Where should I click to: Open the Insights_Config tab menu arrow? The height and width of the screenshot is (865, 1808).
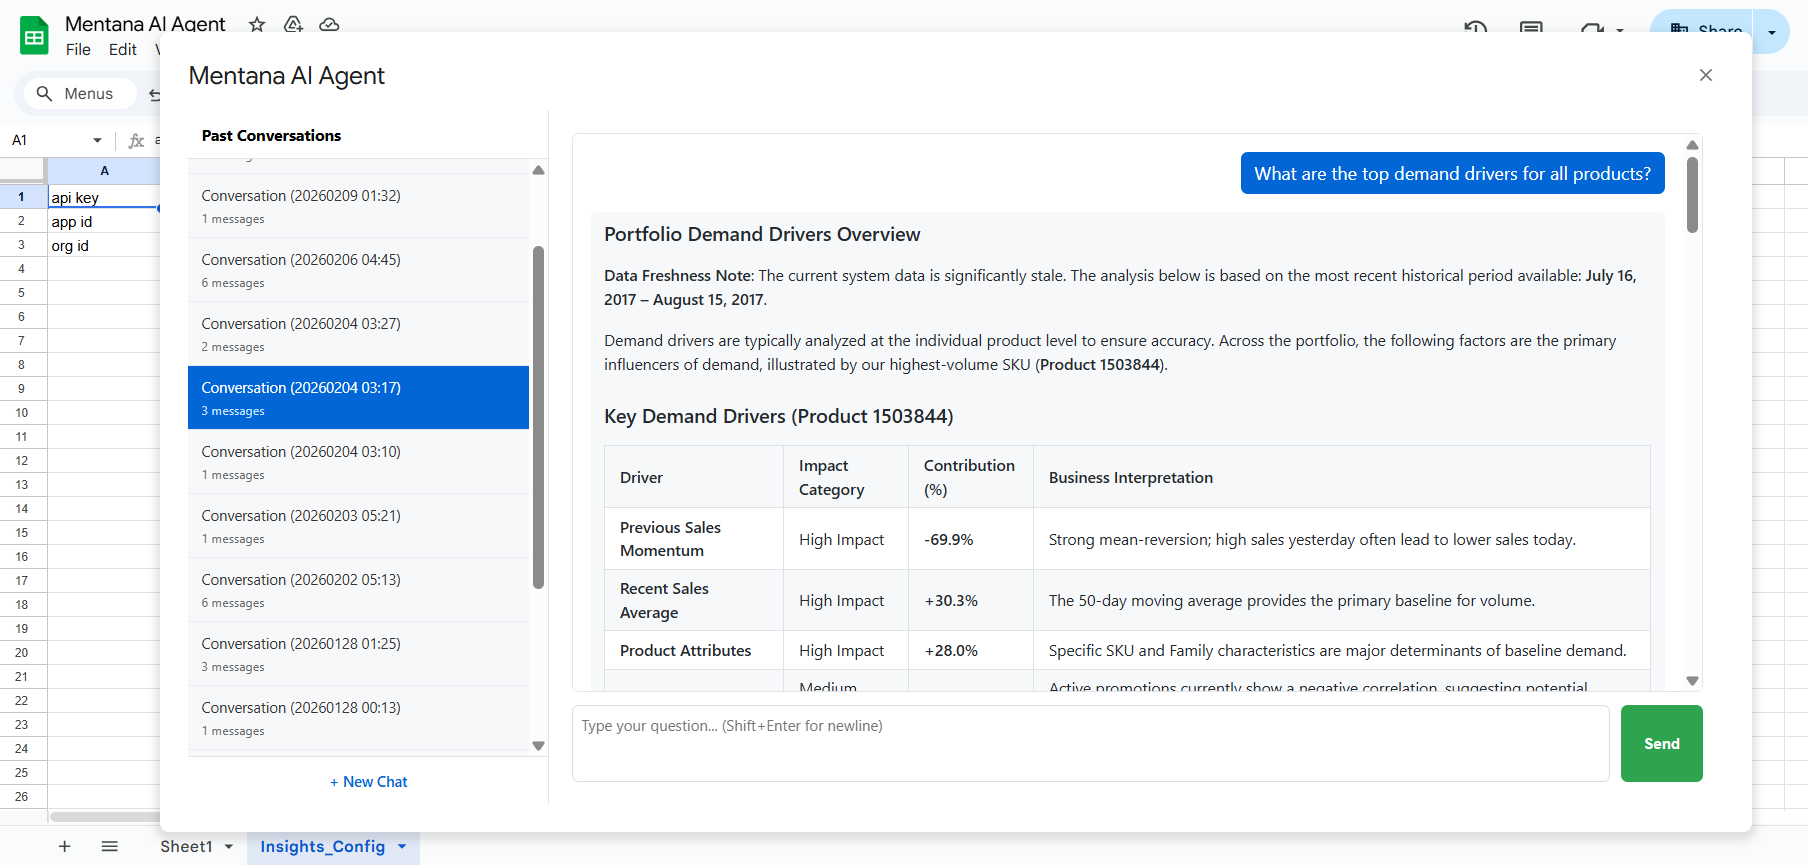[402, 846]
